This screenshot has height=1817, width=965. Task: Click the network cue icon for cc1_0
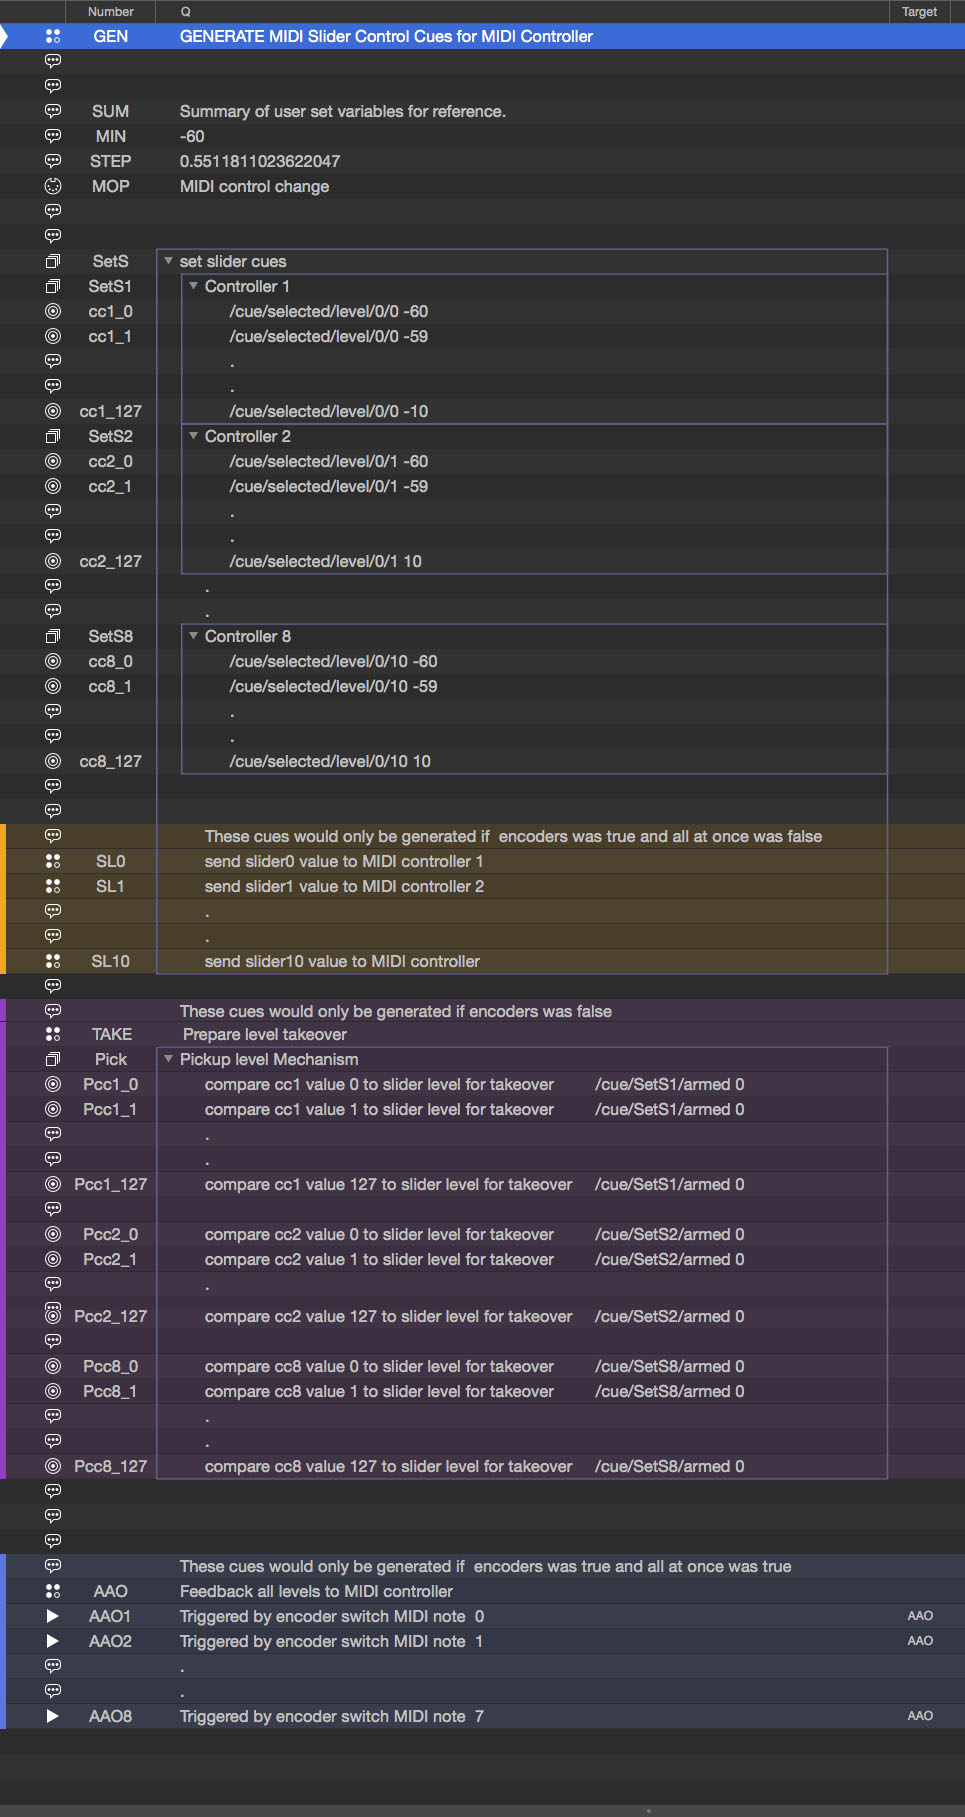(53, 311)
